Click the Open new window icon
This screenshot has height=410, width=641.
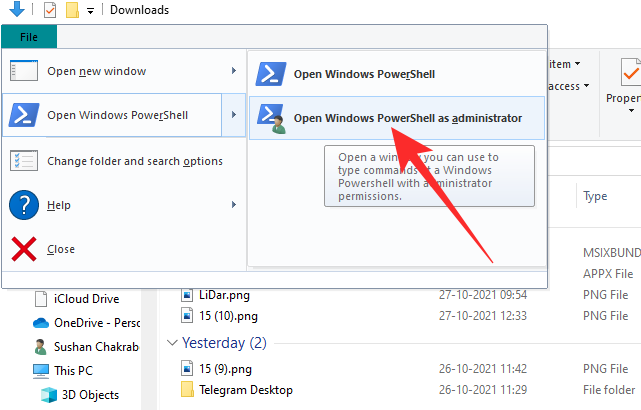(x=24, y=71)
